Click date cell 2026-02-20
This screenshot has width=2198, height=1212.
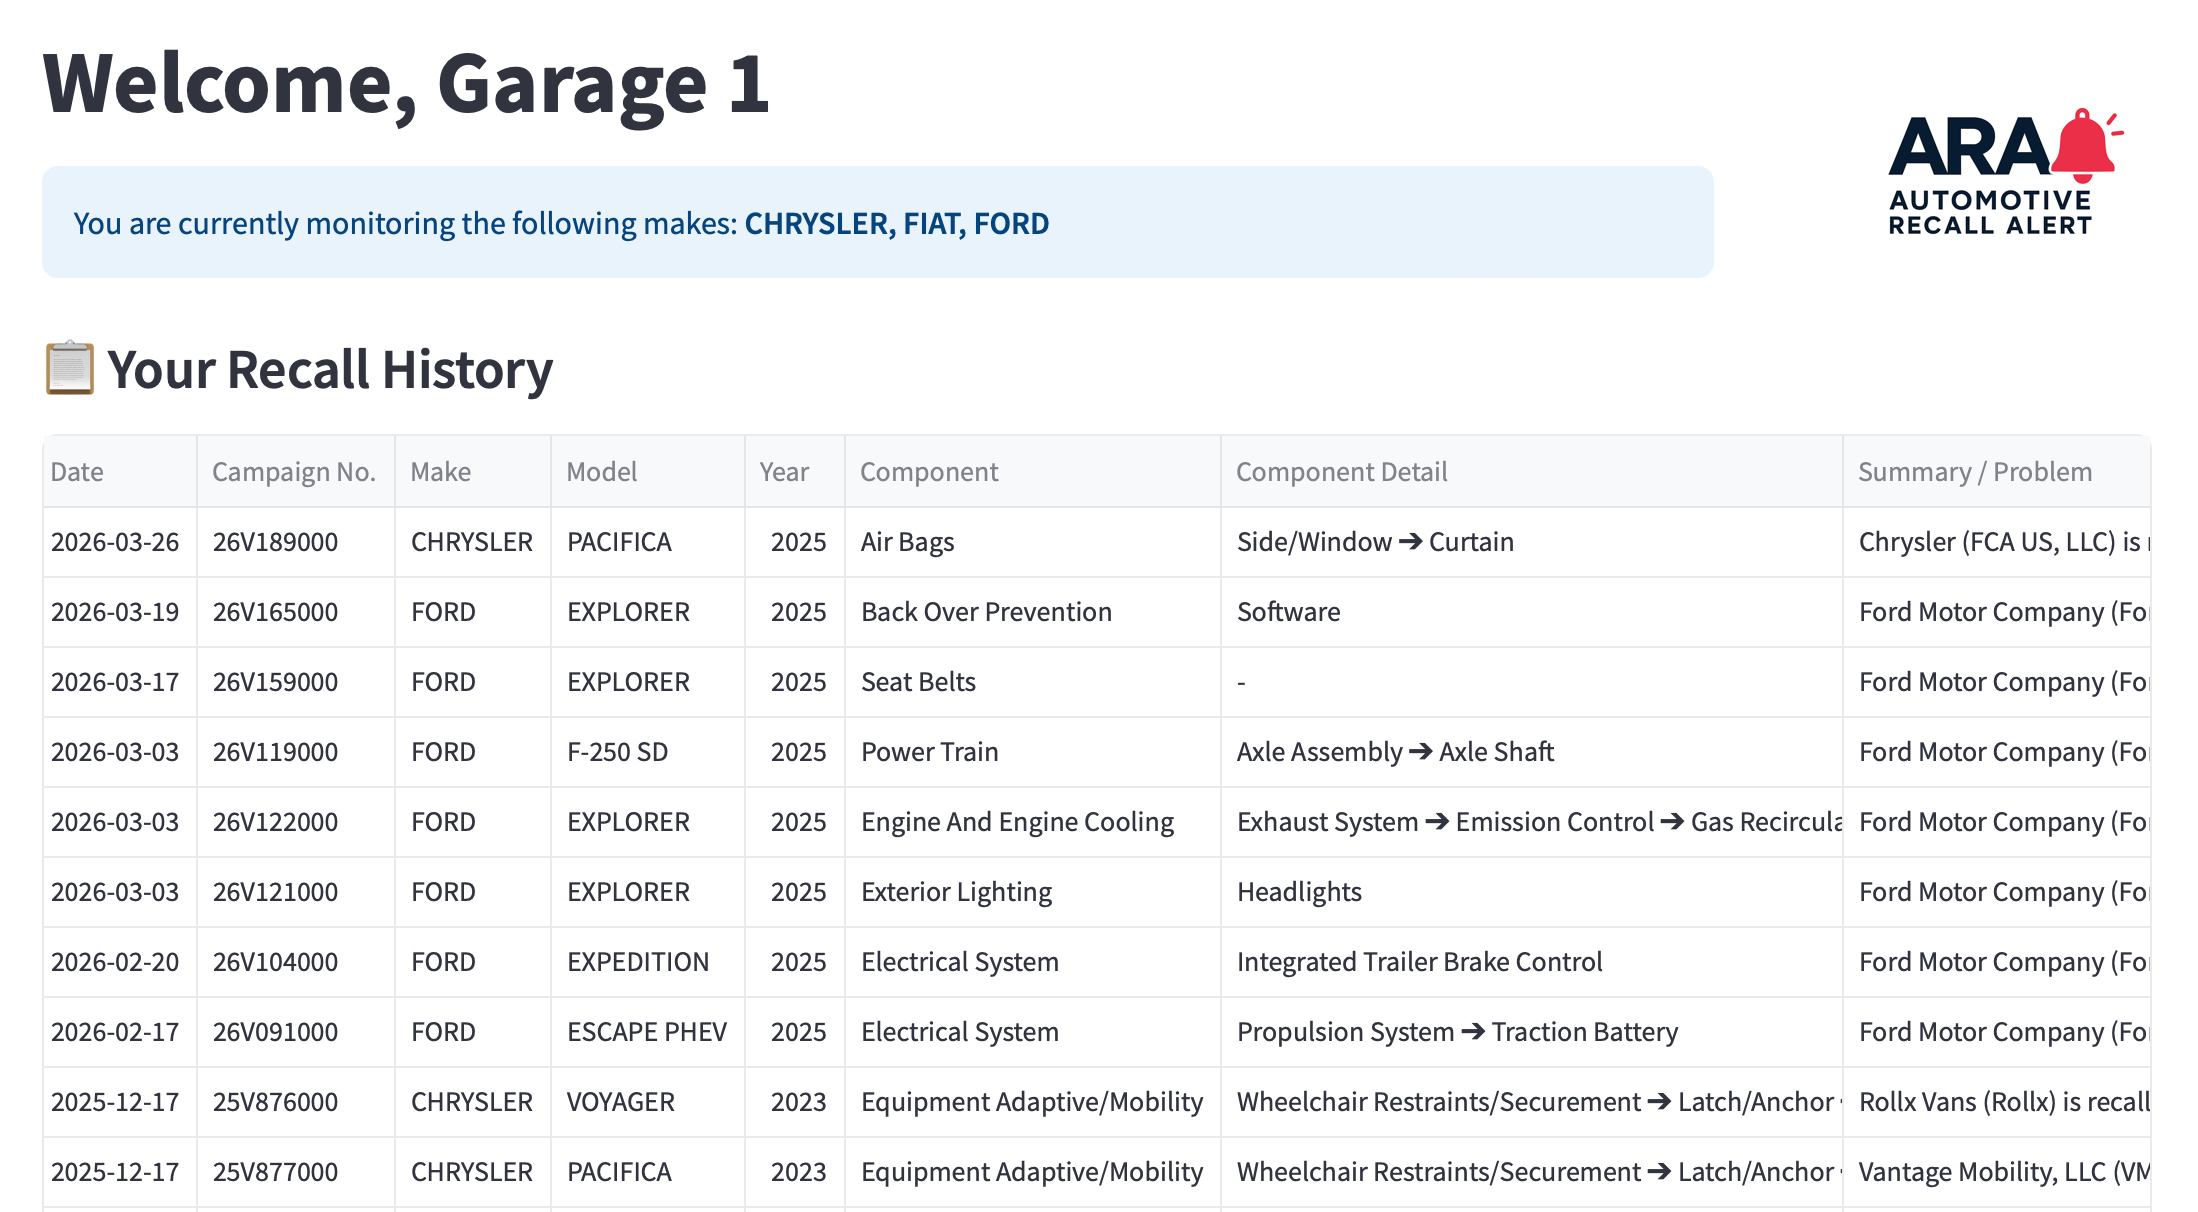click(120, 962)
